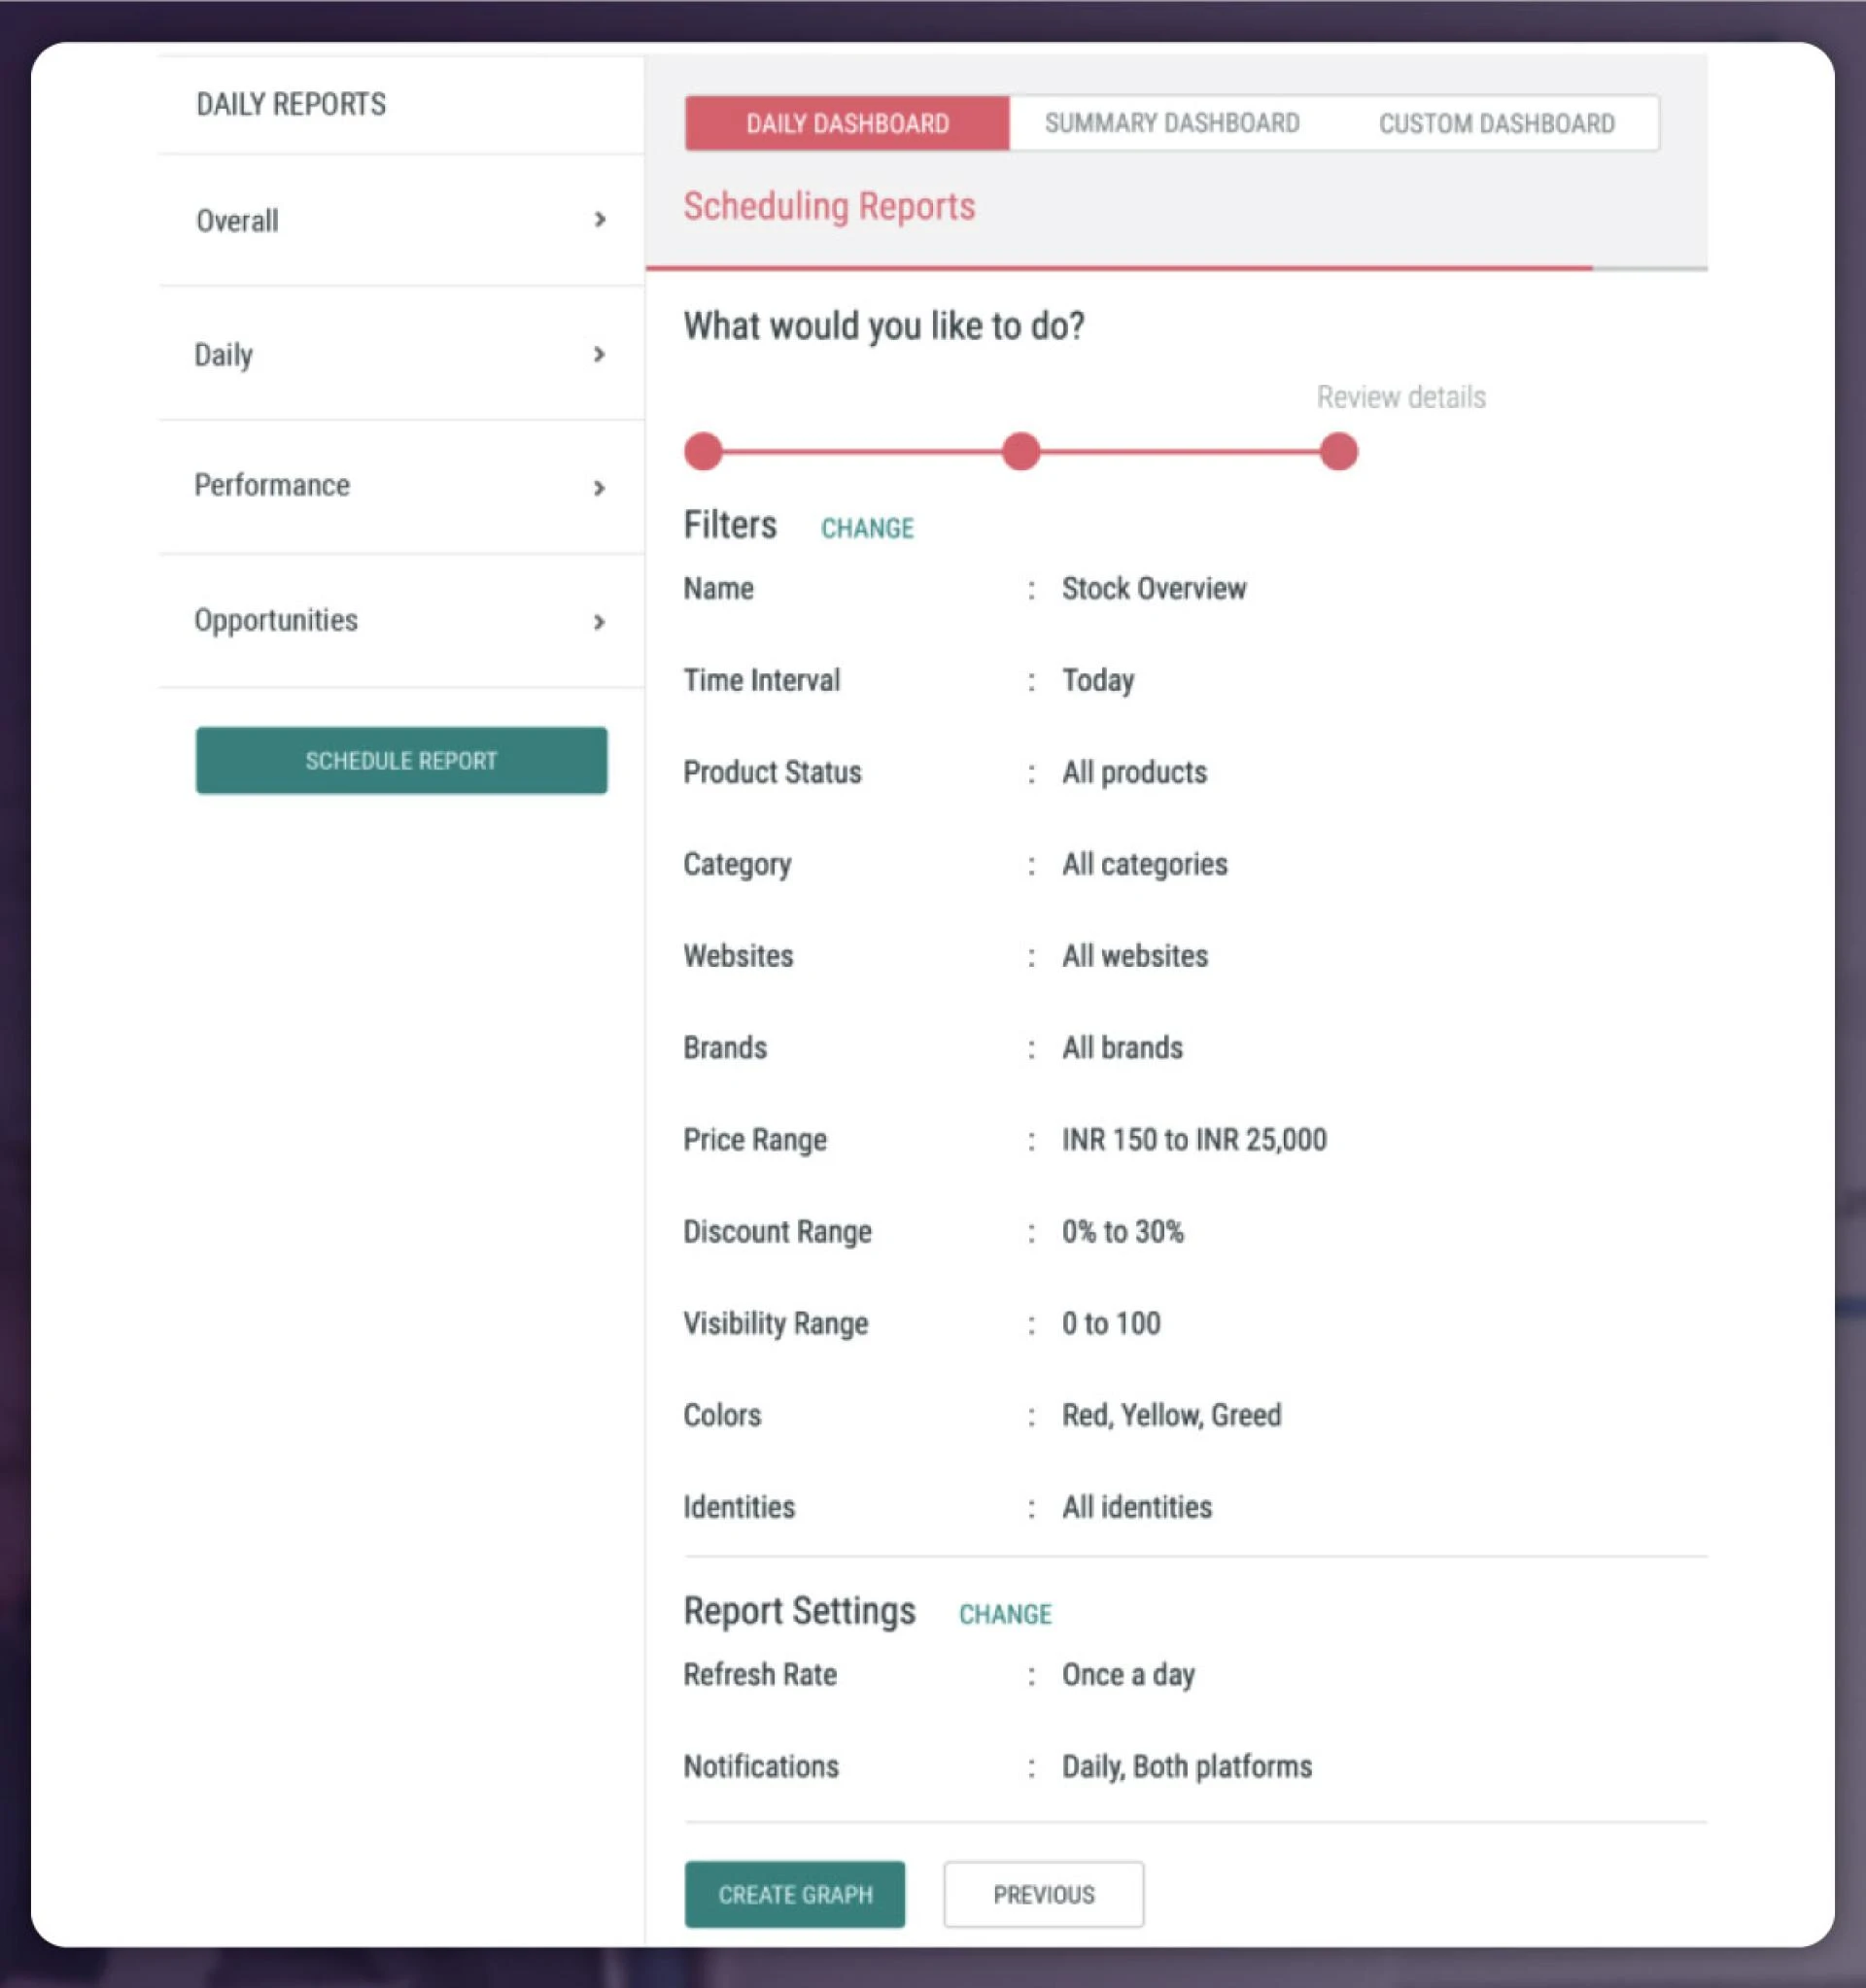Click the Previous button
Image resolution: width=1866 pixels, height=1988 pixels.
click(1043, 1893)
